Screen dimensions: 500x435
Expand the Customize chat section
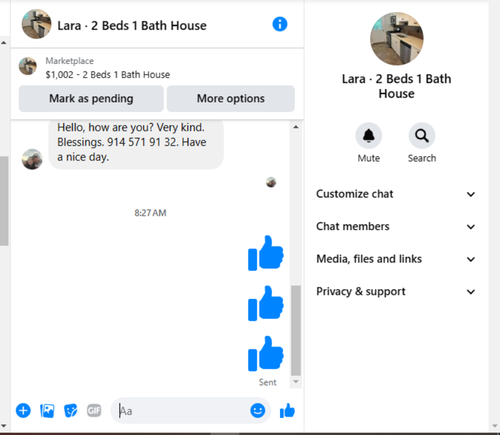(x=396, y=194)
